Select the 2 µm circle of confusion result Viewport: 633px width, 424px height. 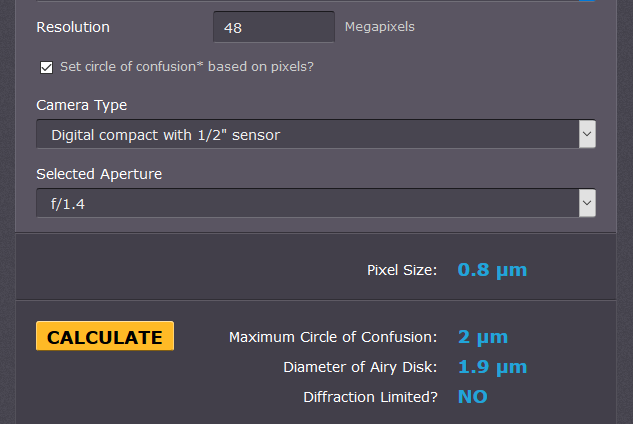pos(483,337)
